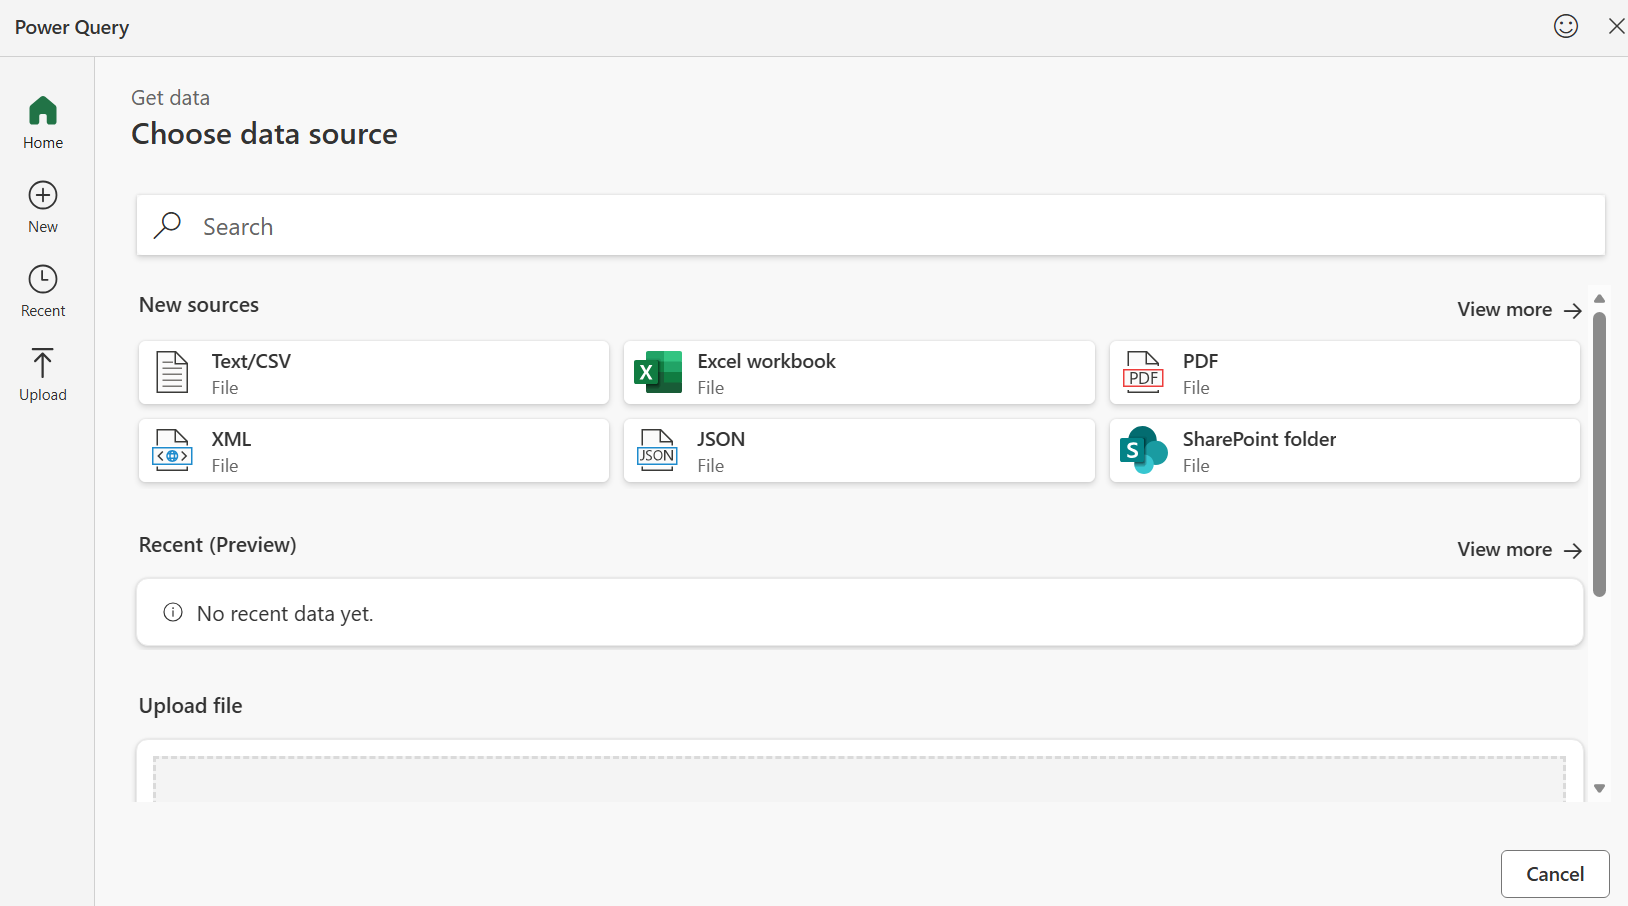Screen dimensions: 1628x906
Task: Click the 'Upload file' section heading
Action: (191, 706)
